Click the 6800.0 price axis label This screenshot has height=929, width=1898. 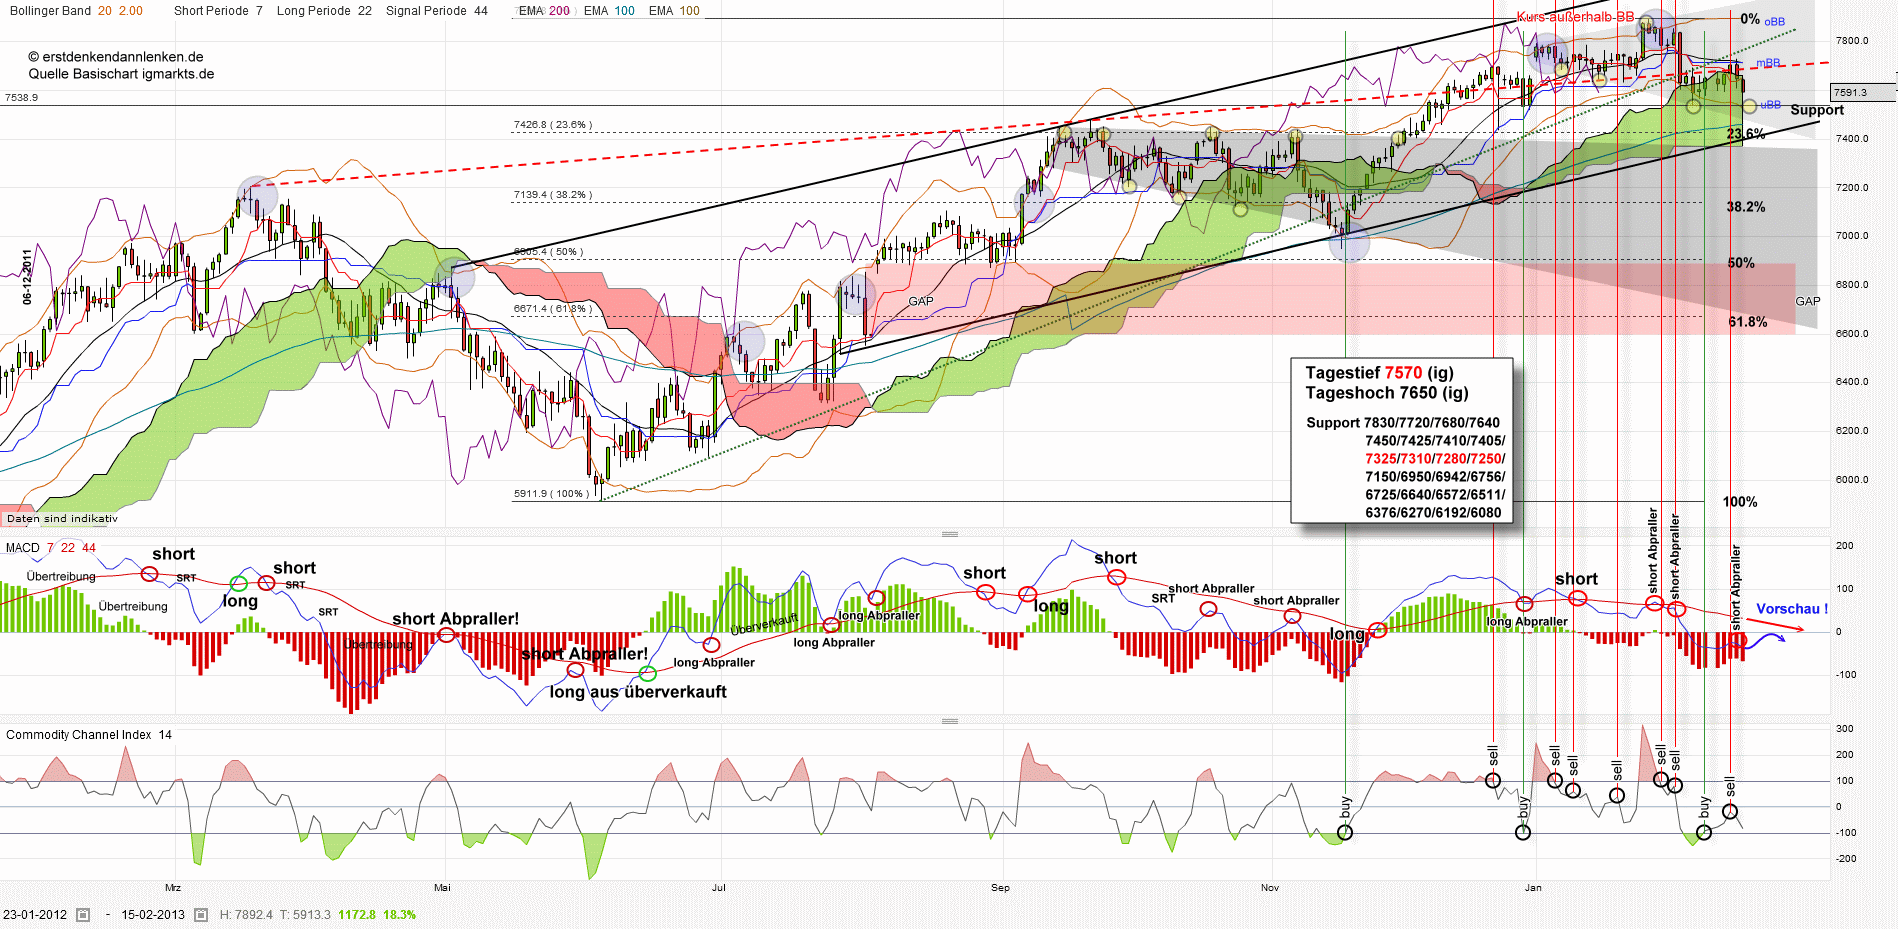point(1852,285)
